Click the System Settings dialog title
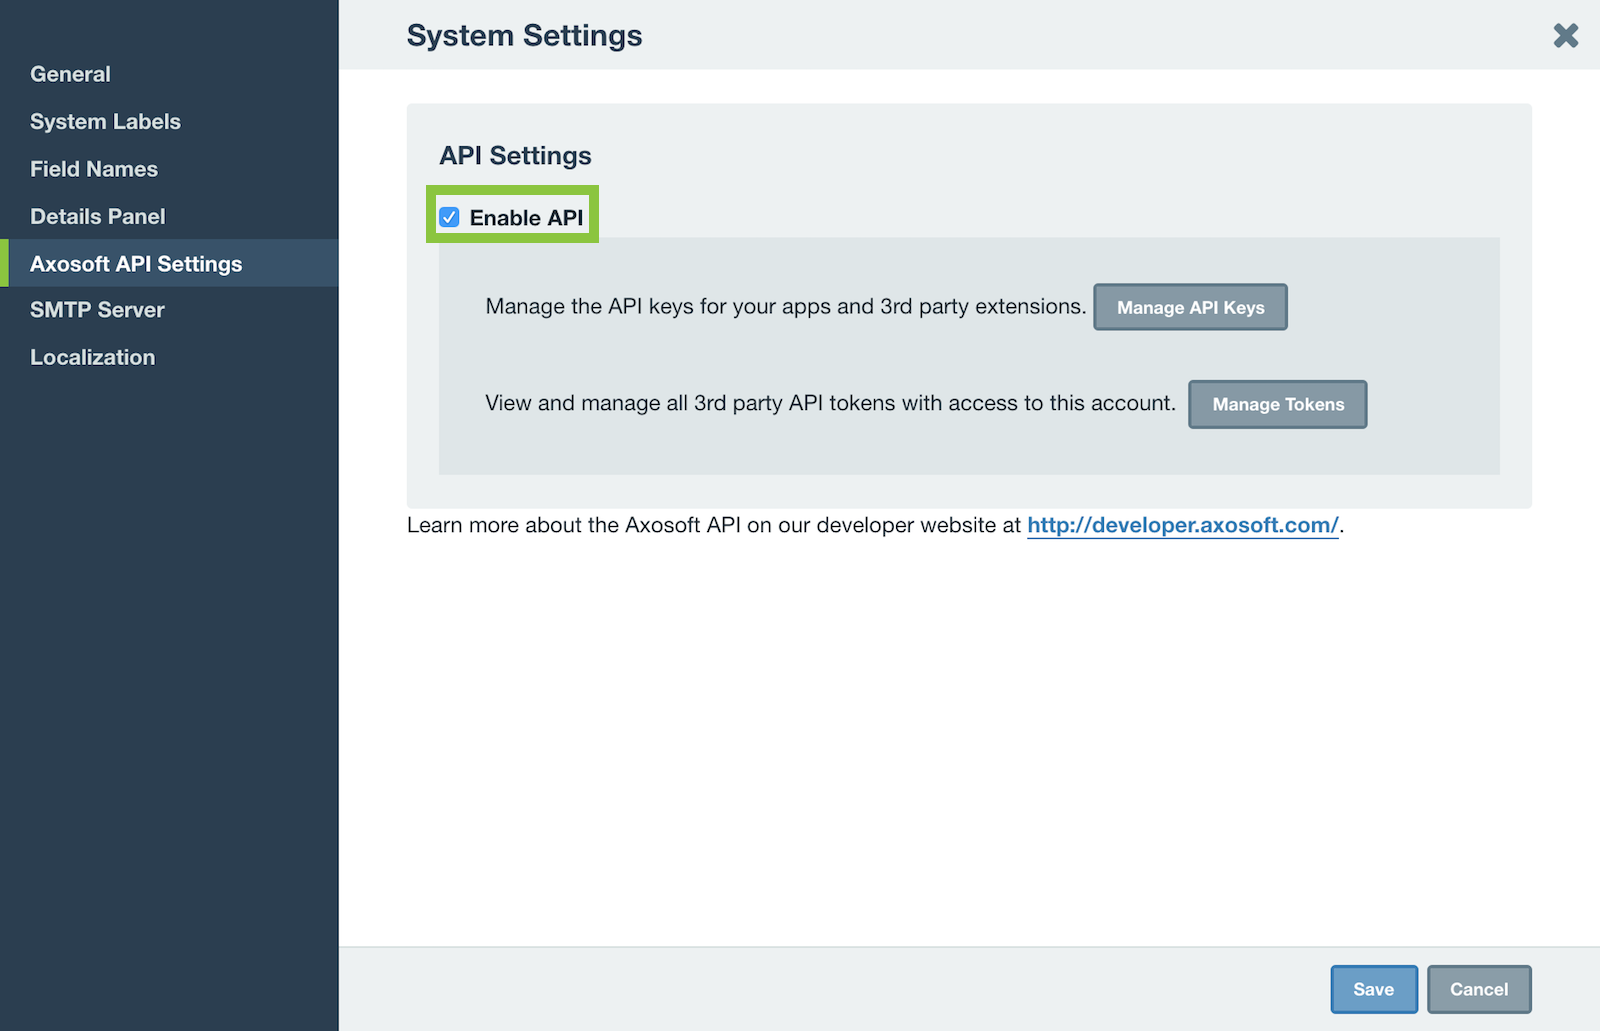Image resolution: width=1600 pixels, height=1031 pixels. click(x=524, y=35)
